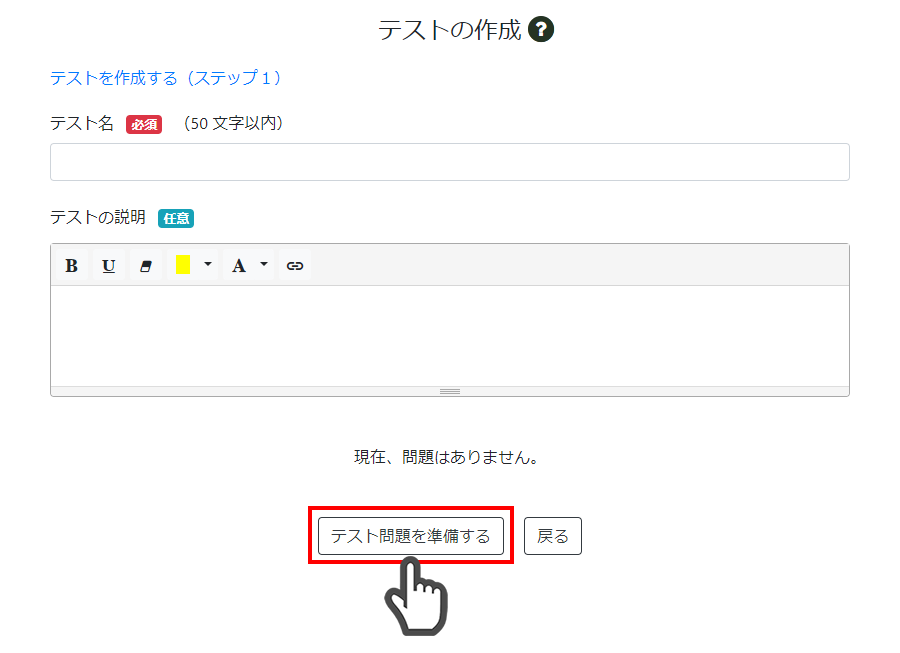
Task: Toggle bold formatting in description editor
Action: pos(72,266)
